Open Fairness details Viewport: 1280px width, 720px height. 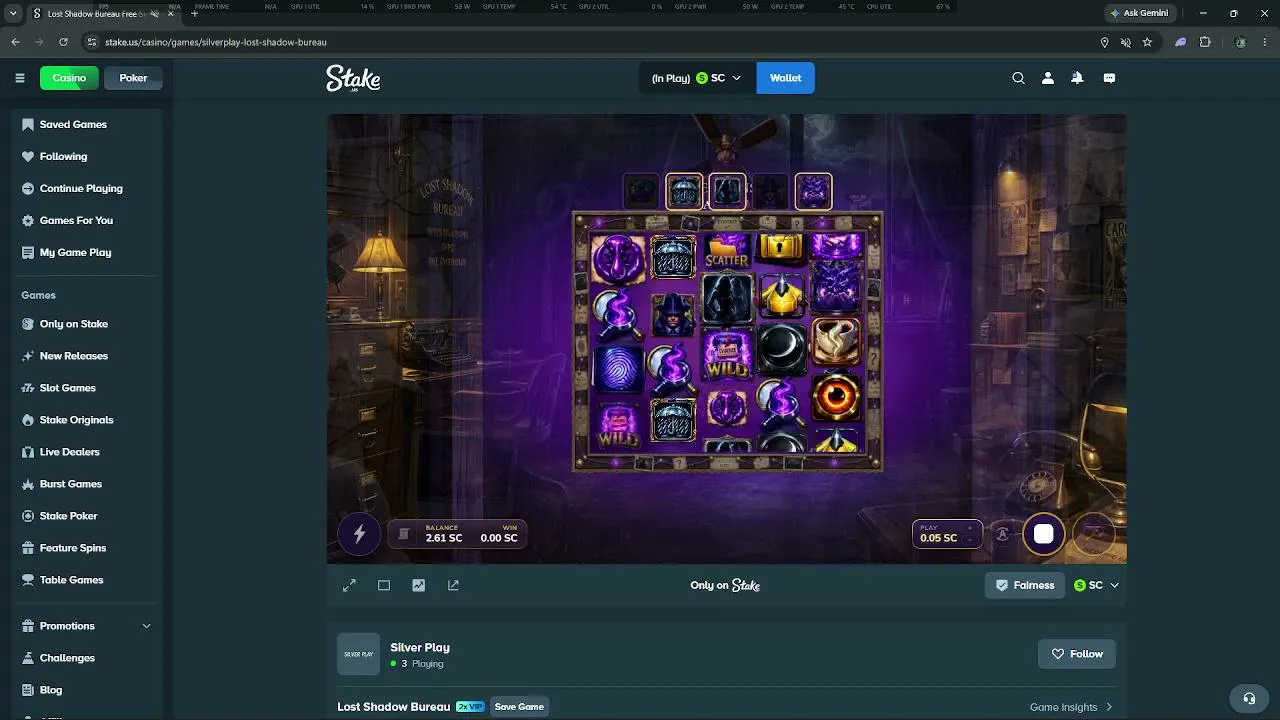click(x=1025, y=585)
